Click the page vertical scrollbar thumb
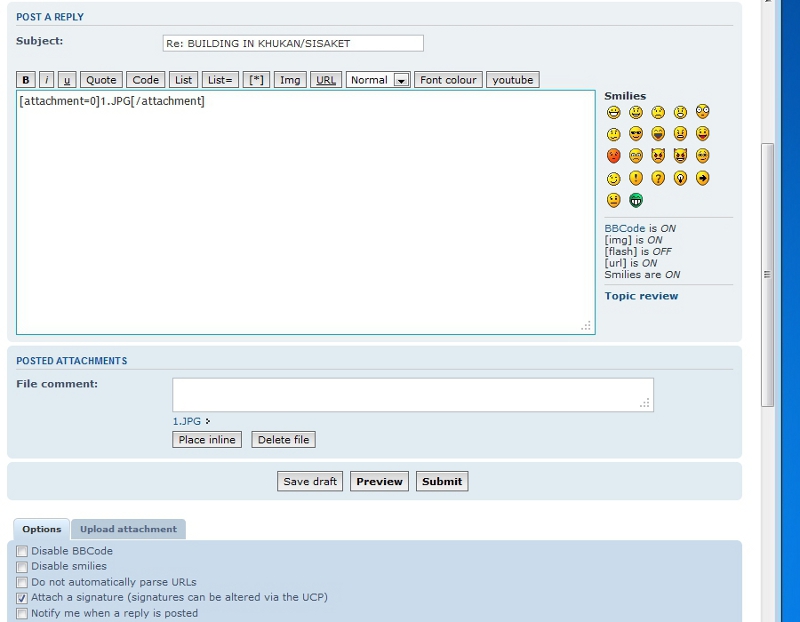Viewport: 800px width, 622px height. point(767,273)
